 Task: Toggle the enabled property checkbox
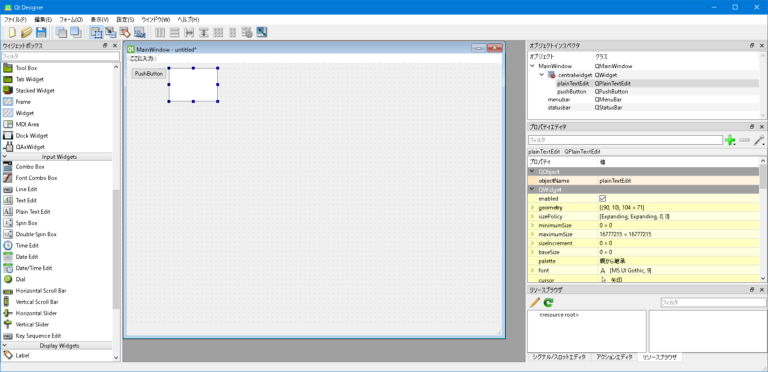coord(602,199)
